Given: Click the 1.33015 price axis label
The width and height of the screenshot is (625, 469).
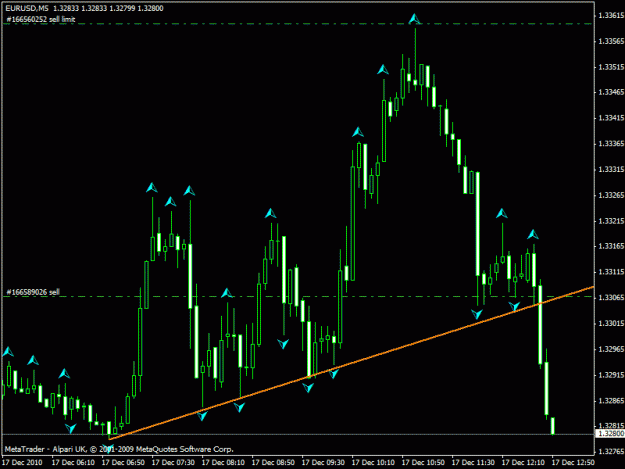Looking at the screenshot, I should coord(611,323).
